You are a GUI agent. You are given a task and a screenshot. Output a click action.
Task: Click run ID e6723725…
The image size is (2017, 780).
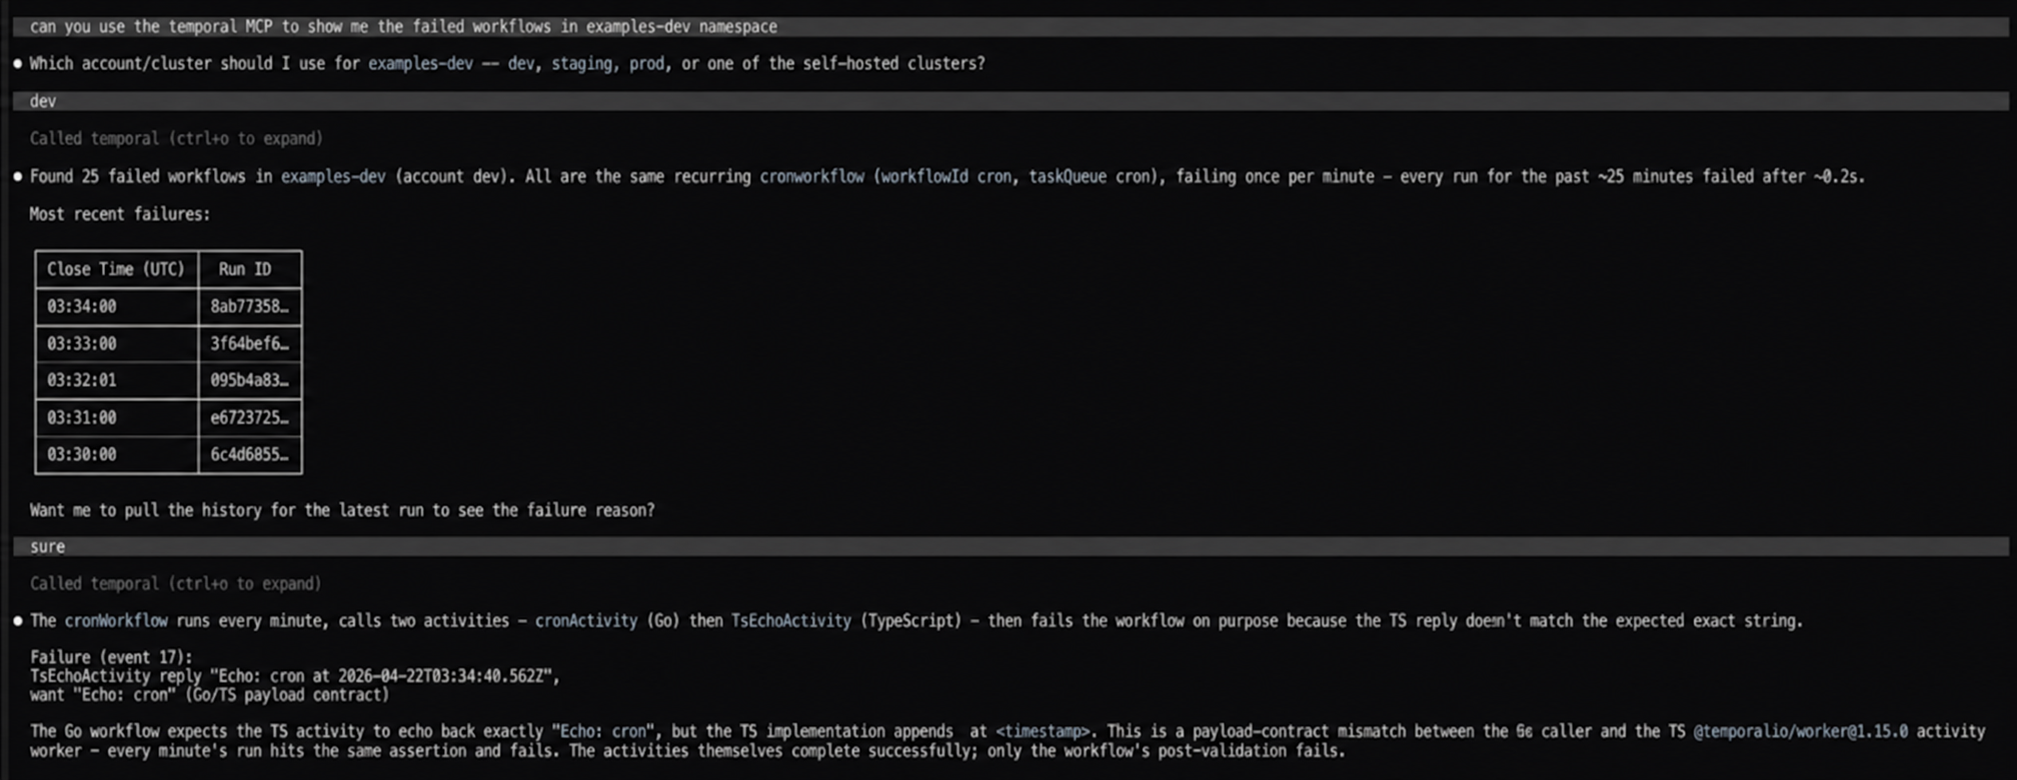pyautogui.click(x=249, y=418)
